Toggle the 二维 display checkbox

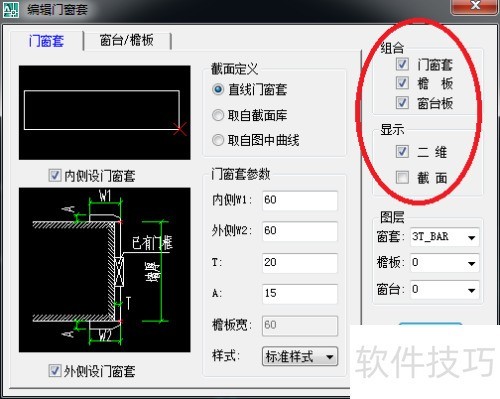[x=402, y=152]
